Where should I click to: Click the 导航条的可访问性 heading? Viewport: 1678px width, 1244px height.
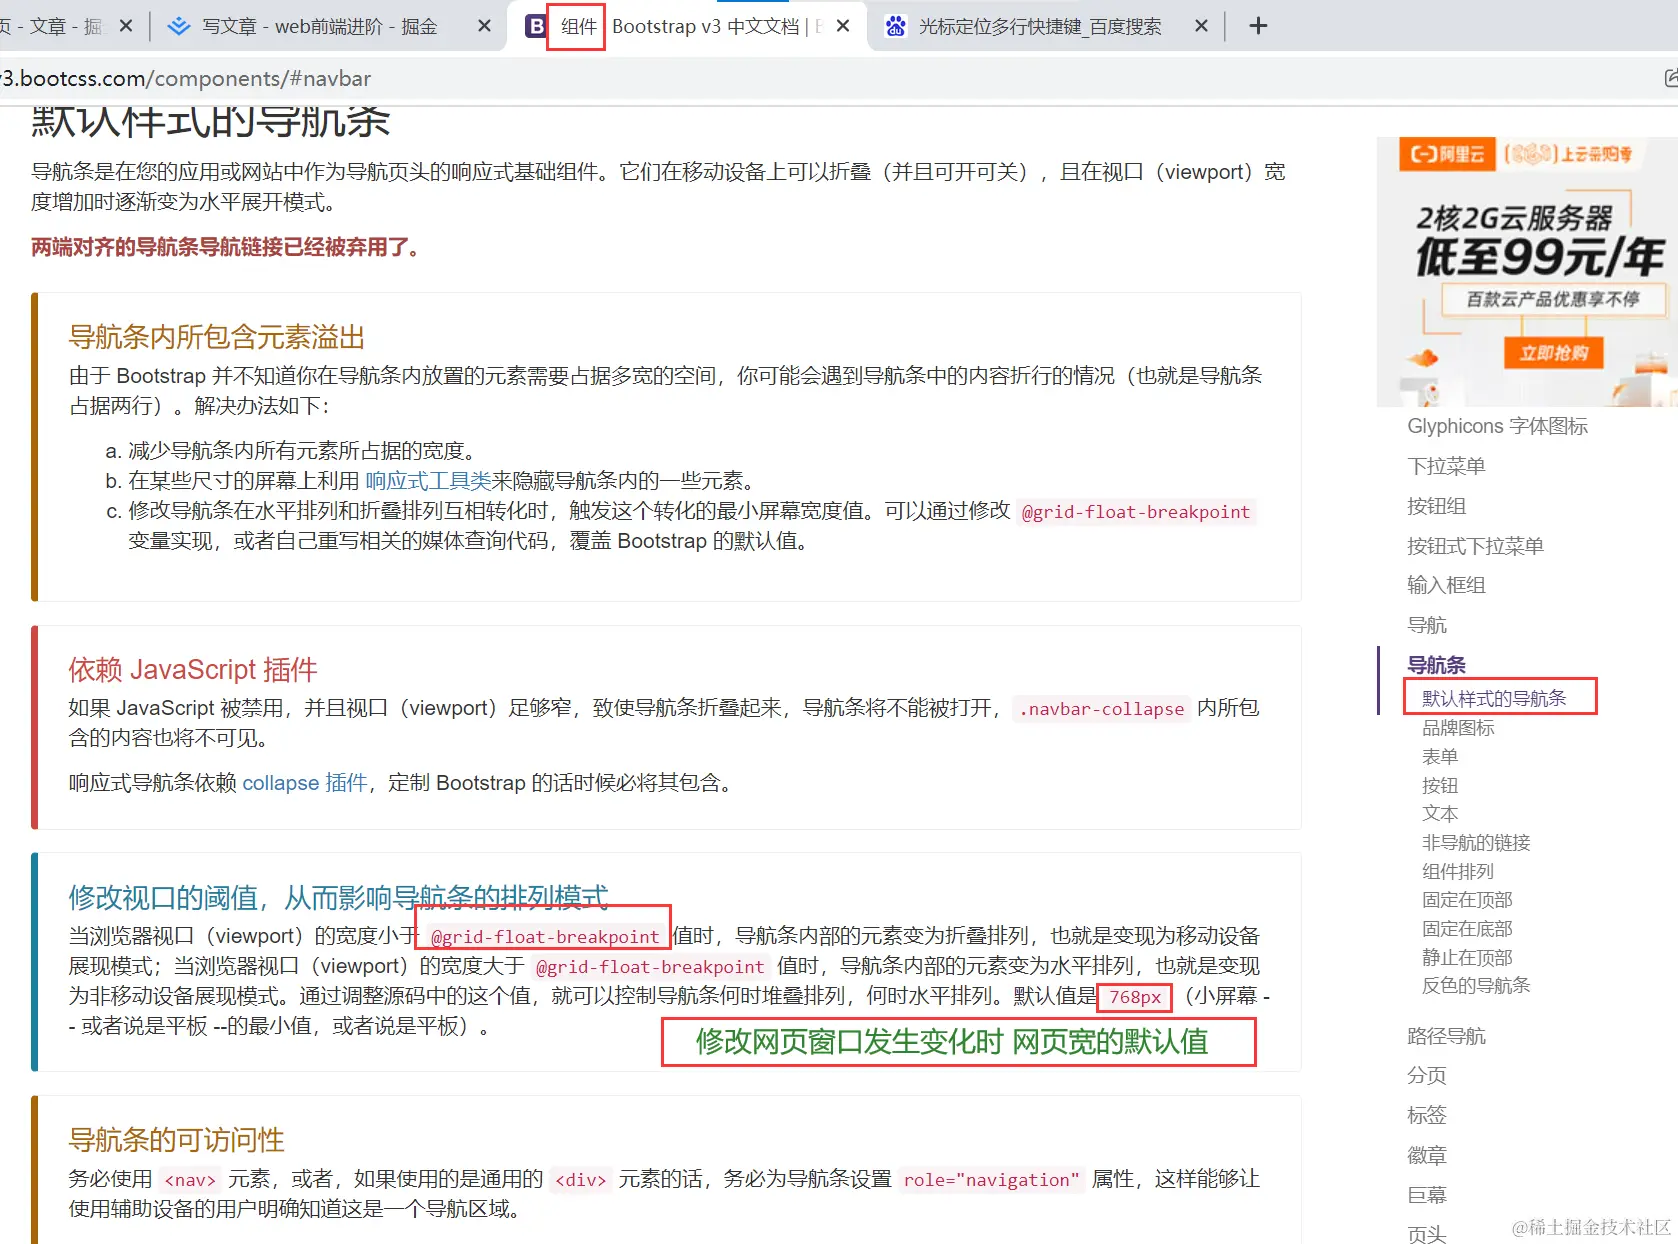(176, 1139)
